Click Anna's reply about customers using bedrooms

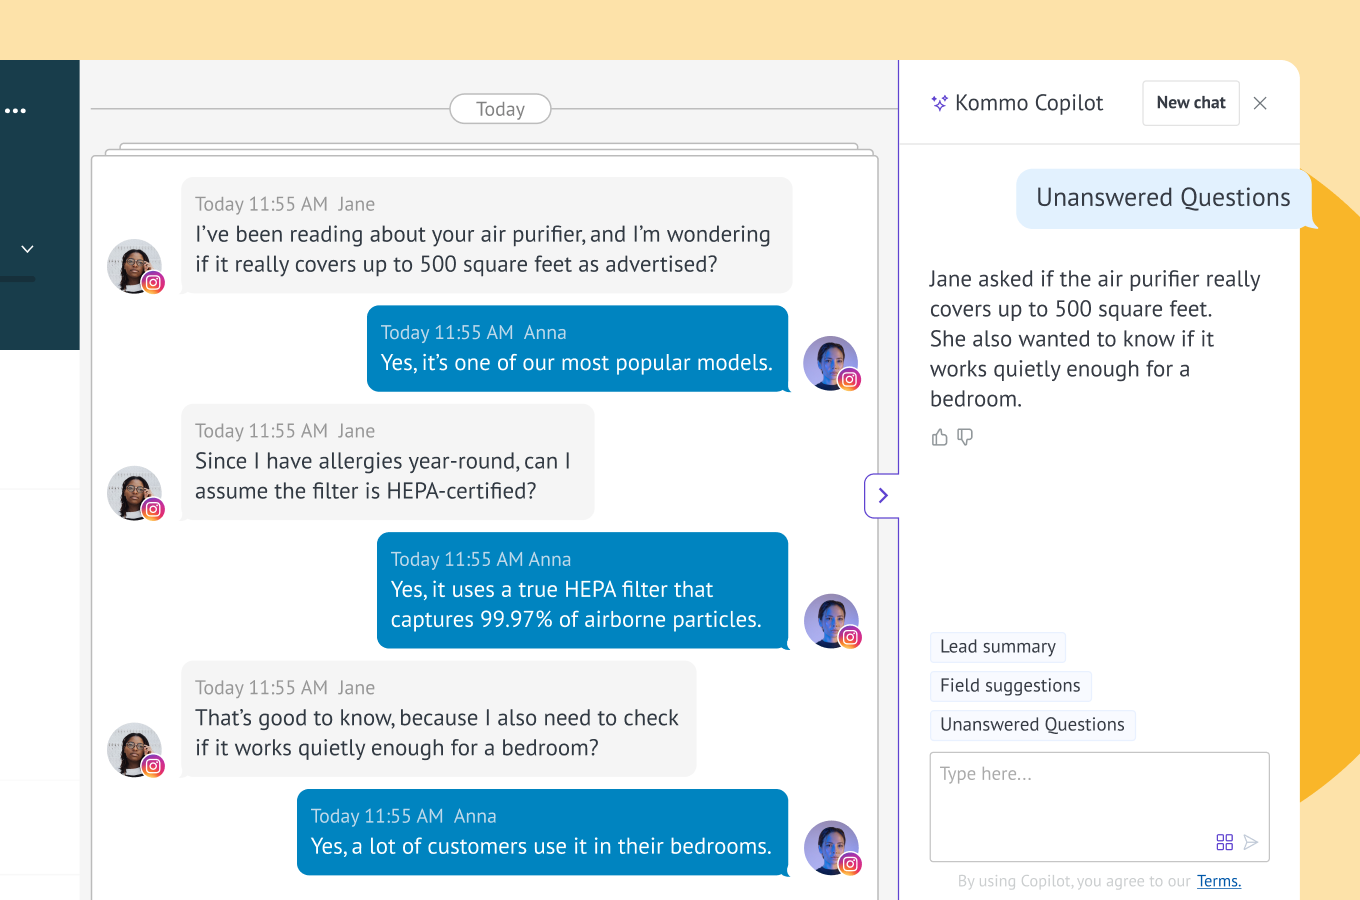(542, 832)
